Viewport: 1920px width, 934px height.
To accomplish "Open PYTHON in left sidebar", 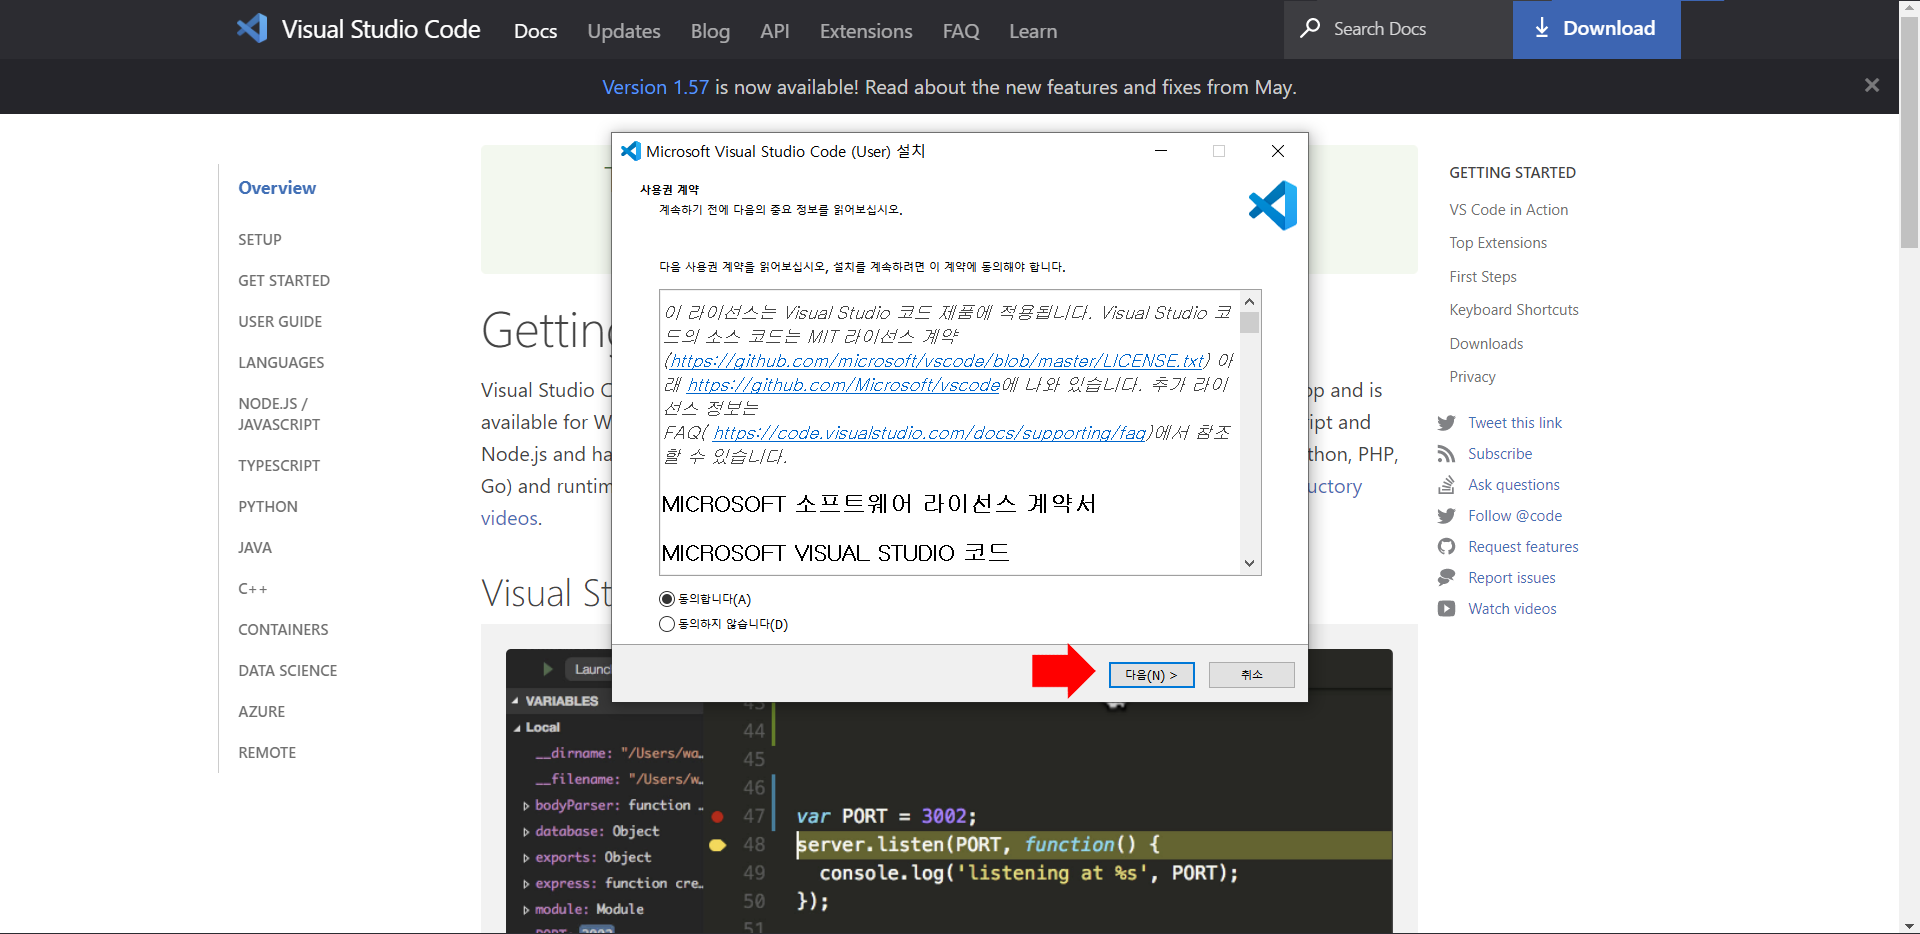I will click(268, 507).
